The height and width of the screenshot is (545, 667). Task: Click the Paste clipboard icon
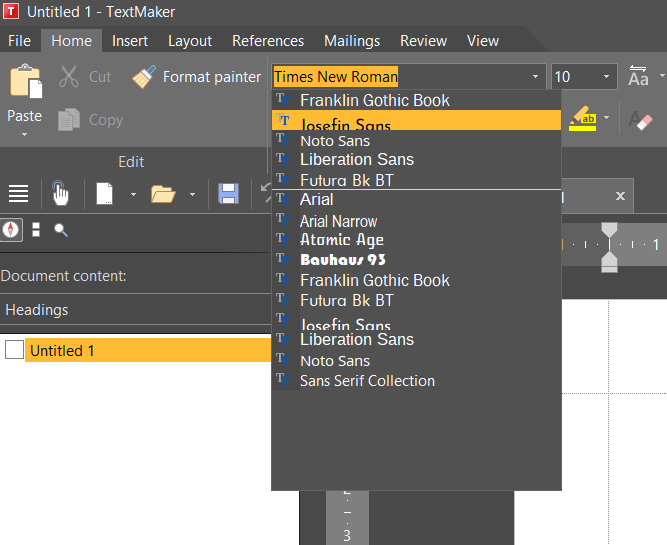[25, 82]
